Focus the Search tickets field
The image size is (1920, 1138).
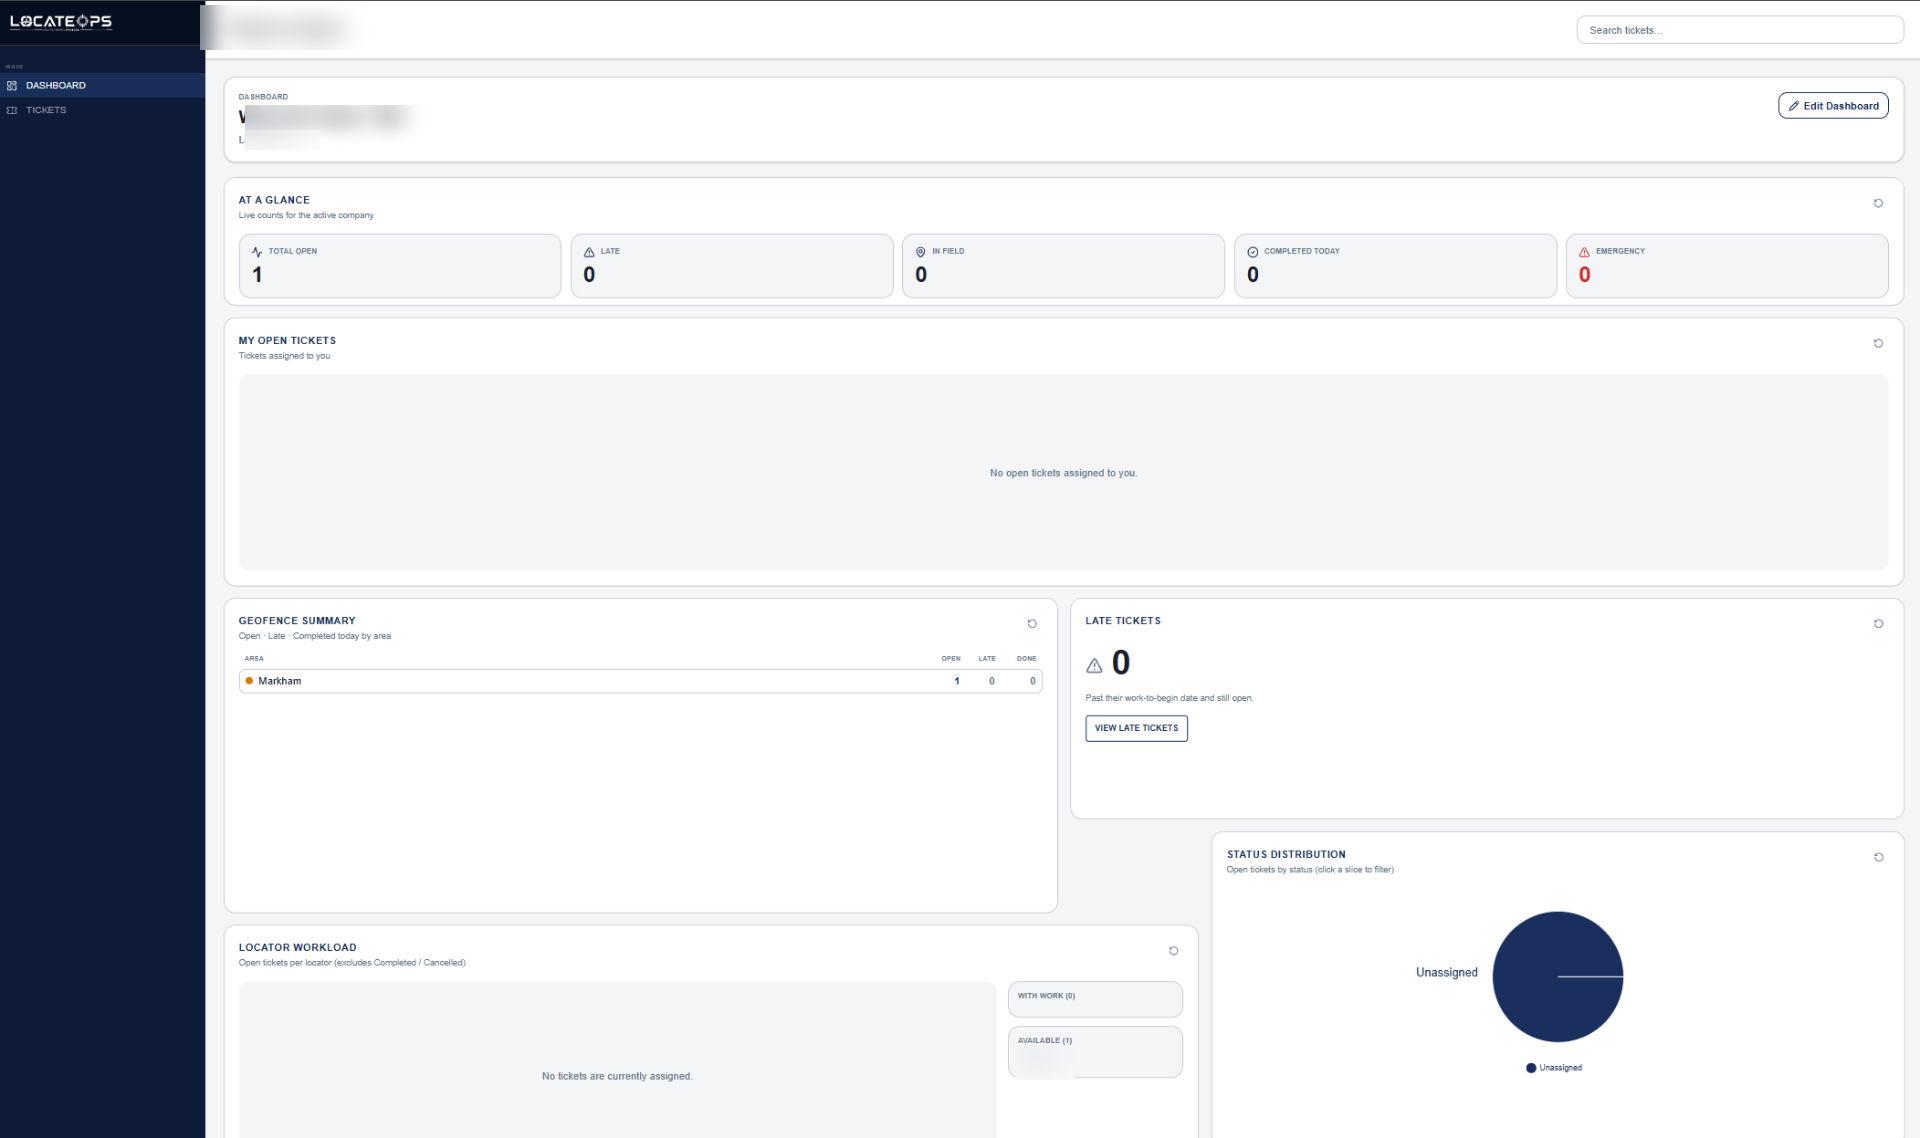[x=1739, y=30]
